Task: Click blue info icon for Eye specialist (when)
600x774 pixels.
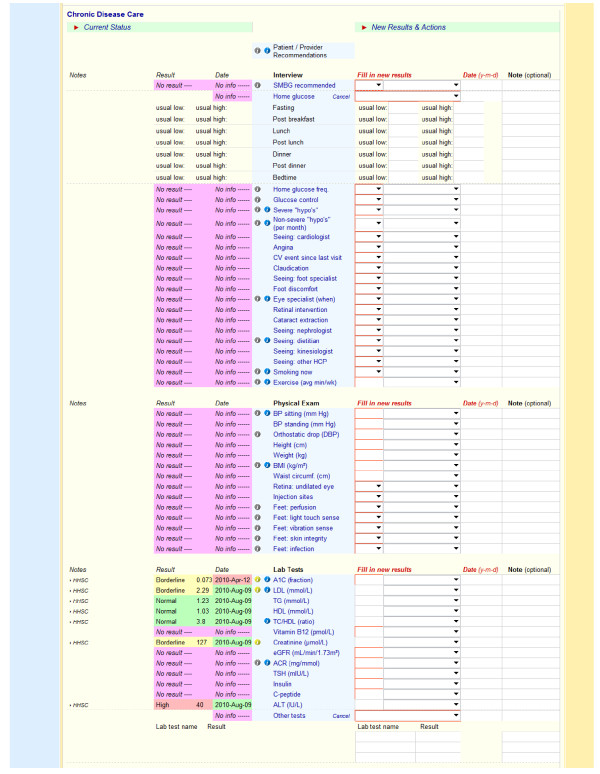Action: 267,299
